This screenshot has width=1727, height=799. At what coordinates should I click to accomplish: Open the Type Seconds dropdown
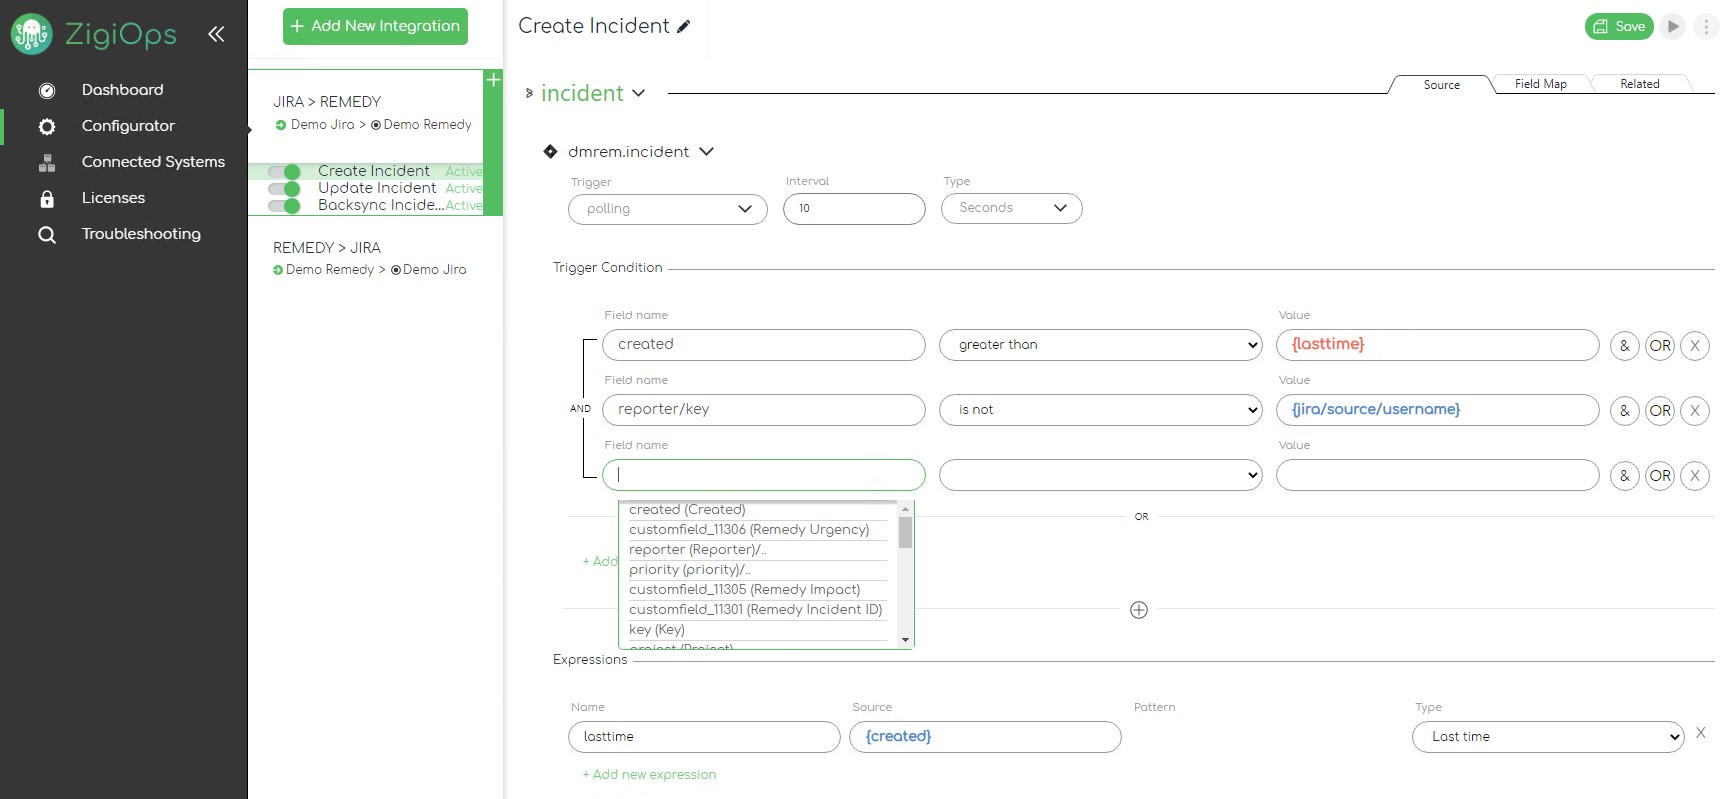1011,208
